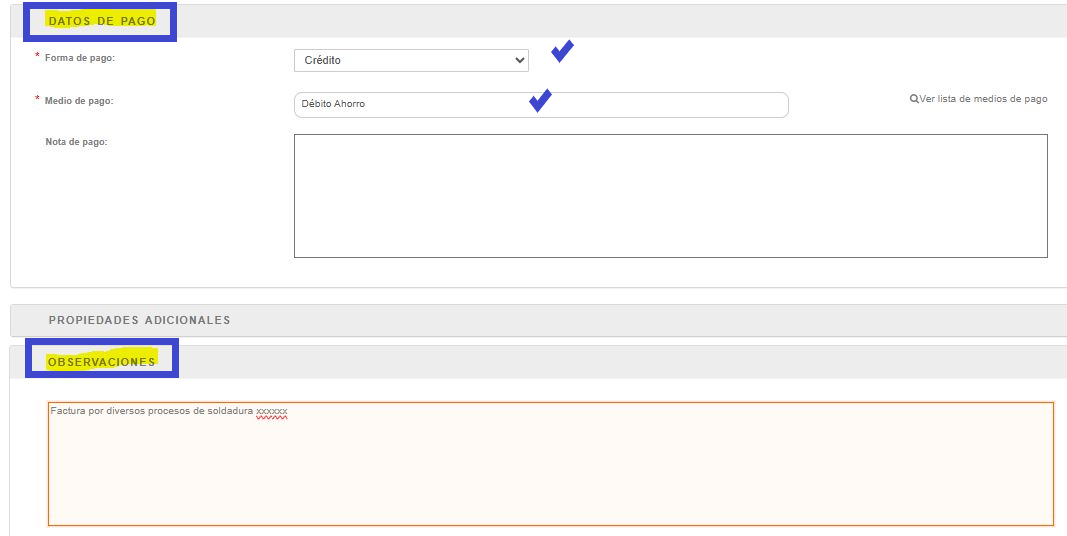Click the red asterisk before Medio de pago
This screenshot has height=536, width=1067.
37,100
